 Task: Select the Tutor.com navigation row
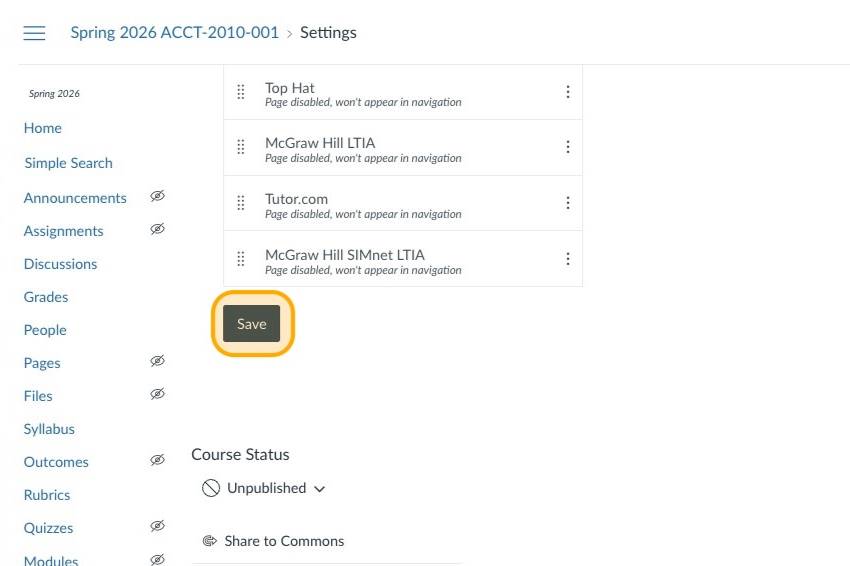click(x=400, y=203)
